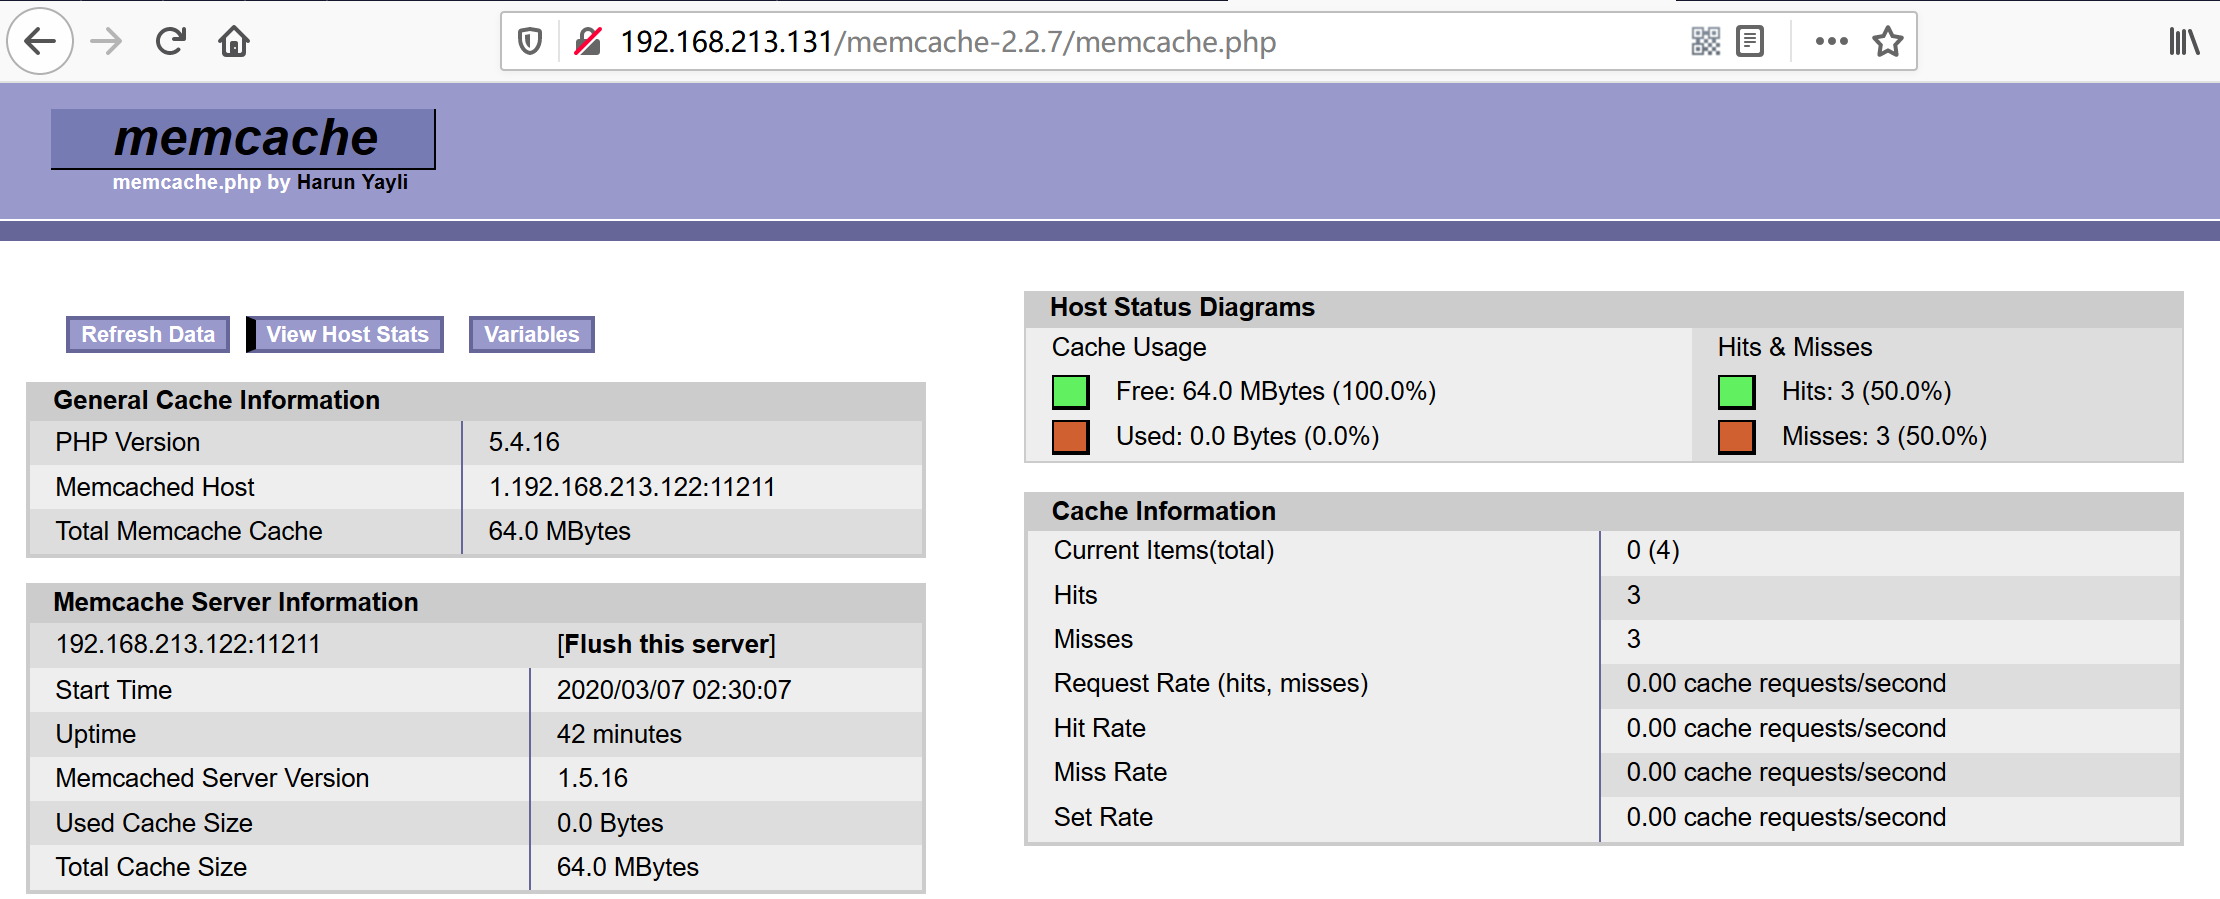Click the Hits: 3 (50.0%) label
This screenshot has width=2220, height=899.
coord(1867,391)
